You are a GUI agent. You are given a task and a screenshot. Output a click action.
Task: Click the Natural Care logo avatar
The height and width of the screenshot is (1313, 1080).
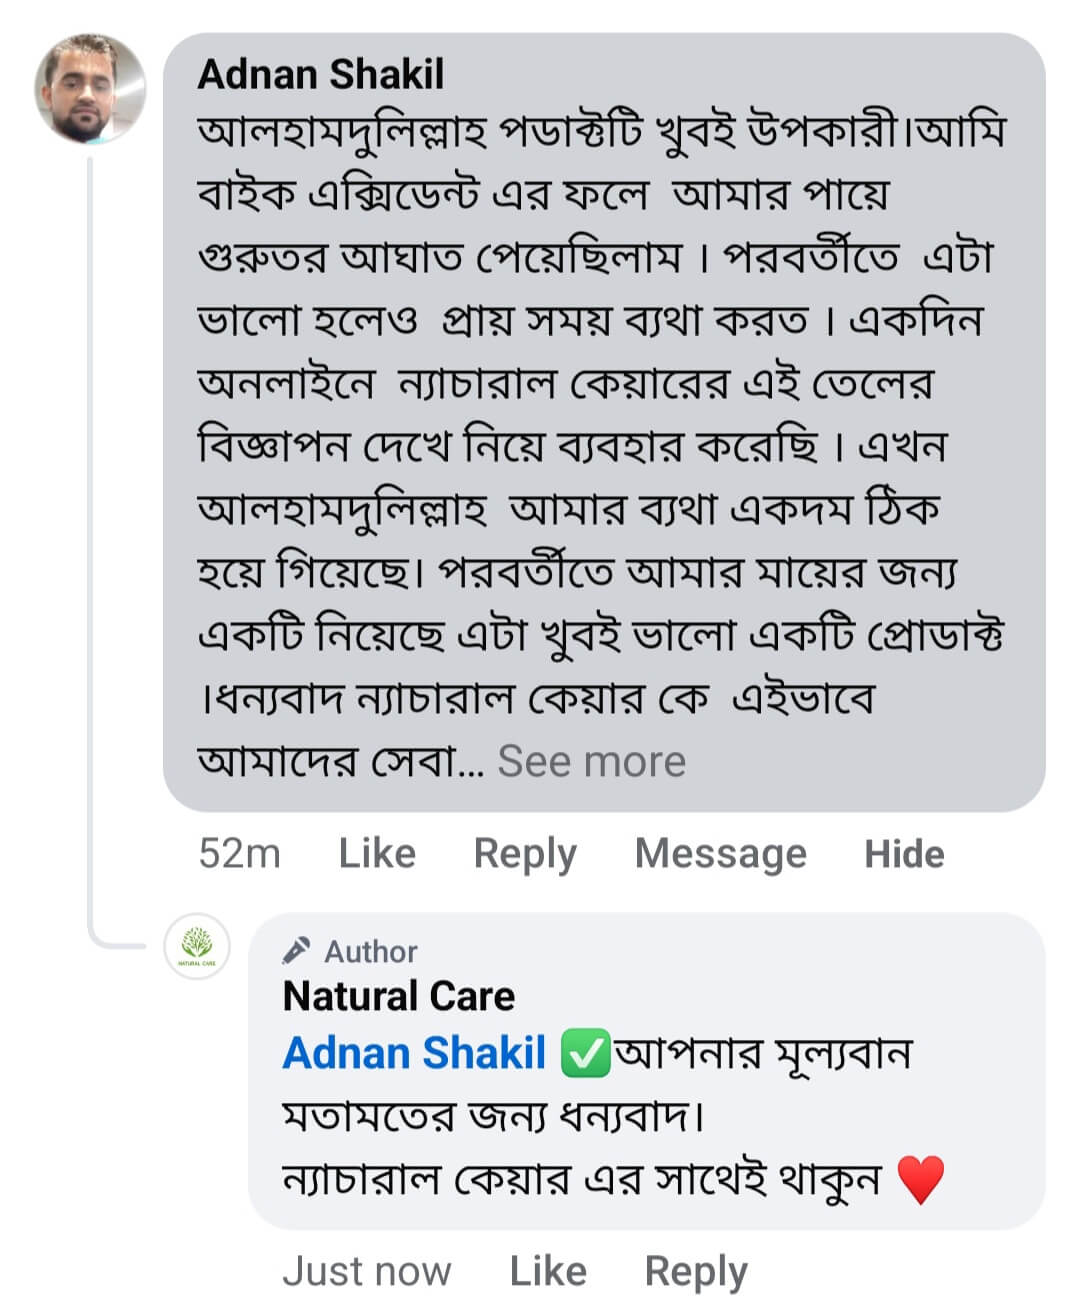click(x=197, y=946)
